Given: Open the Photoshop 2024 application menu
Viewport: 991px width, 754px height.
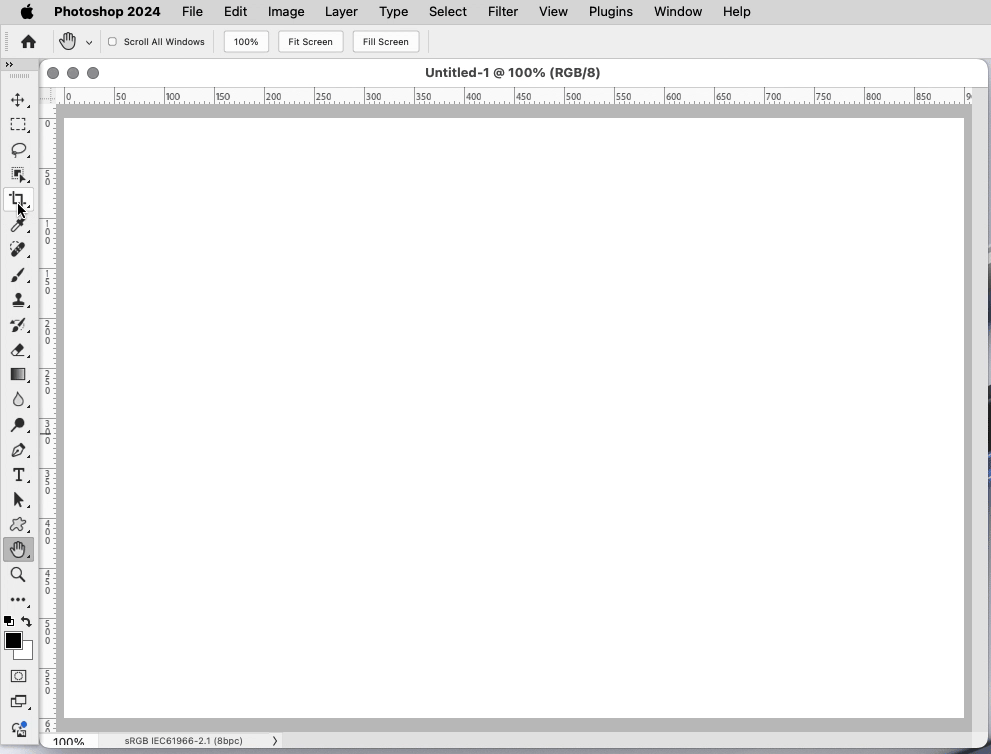Looking at the screenshot, I should coord(107,11).
